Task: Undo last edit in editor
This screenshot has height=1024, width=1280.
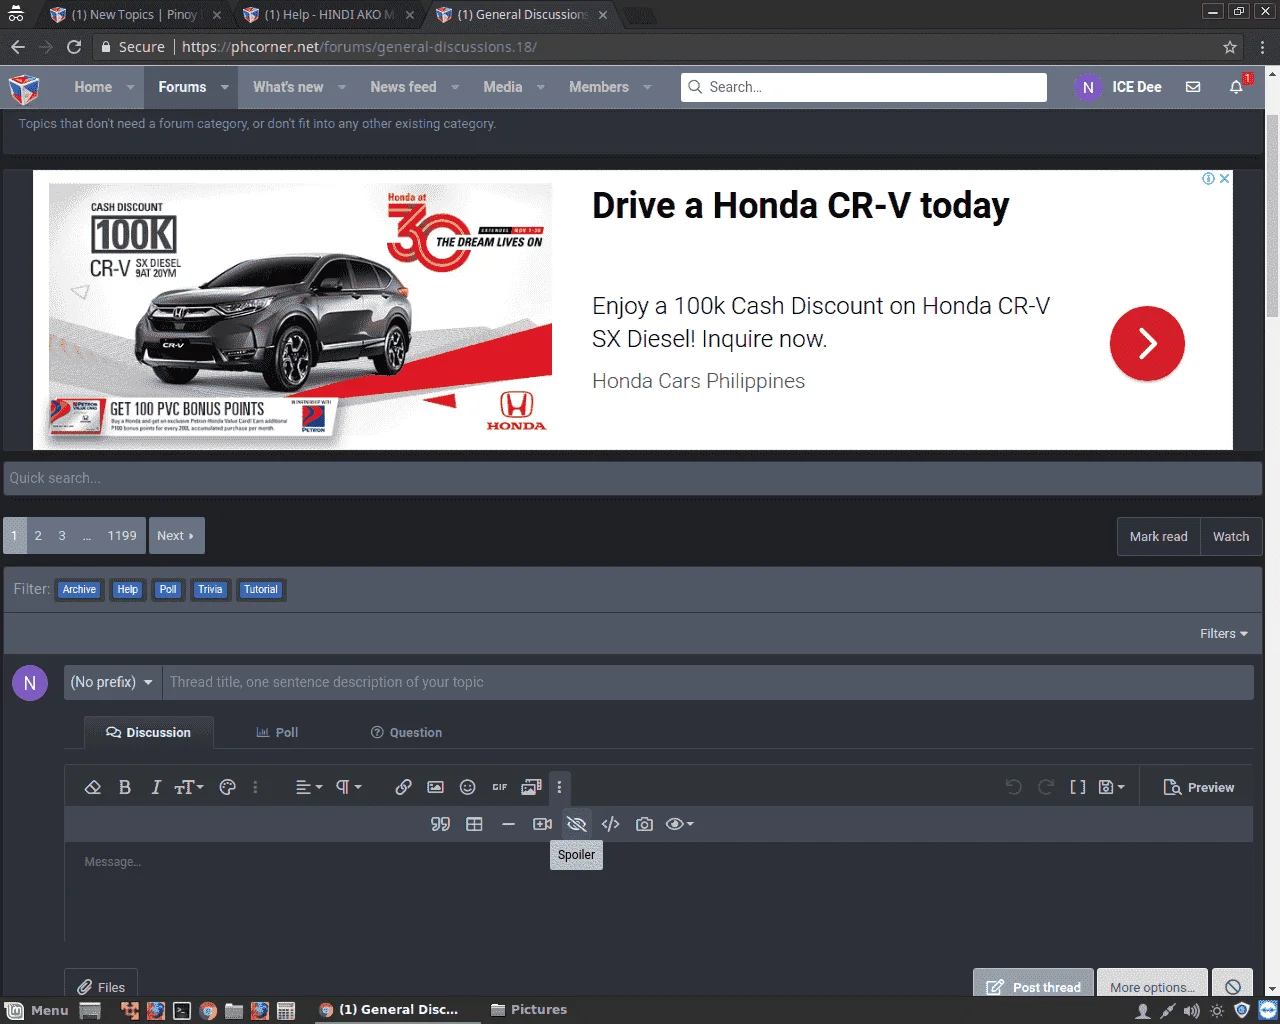Action: pos(1013,787)
